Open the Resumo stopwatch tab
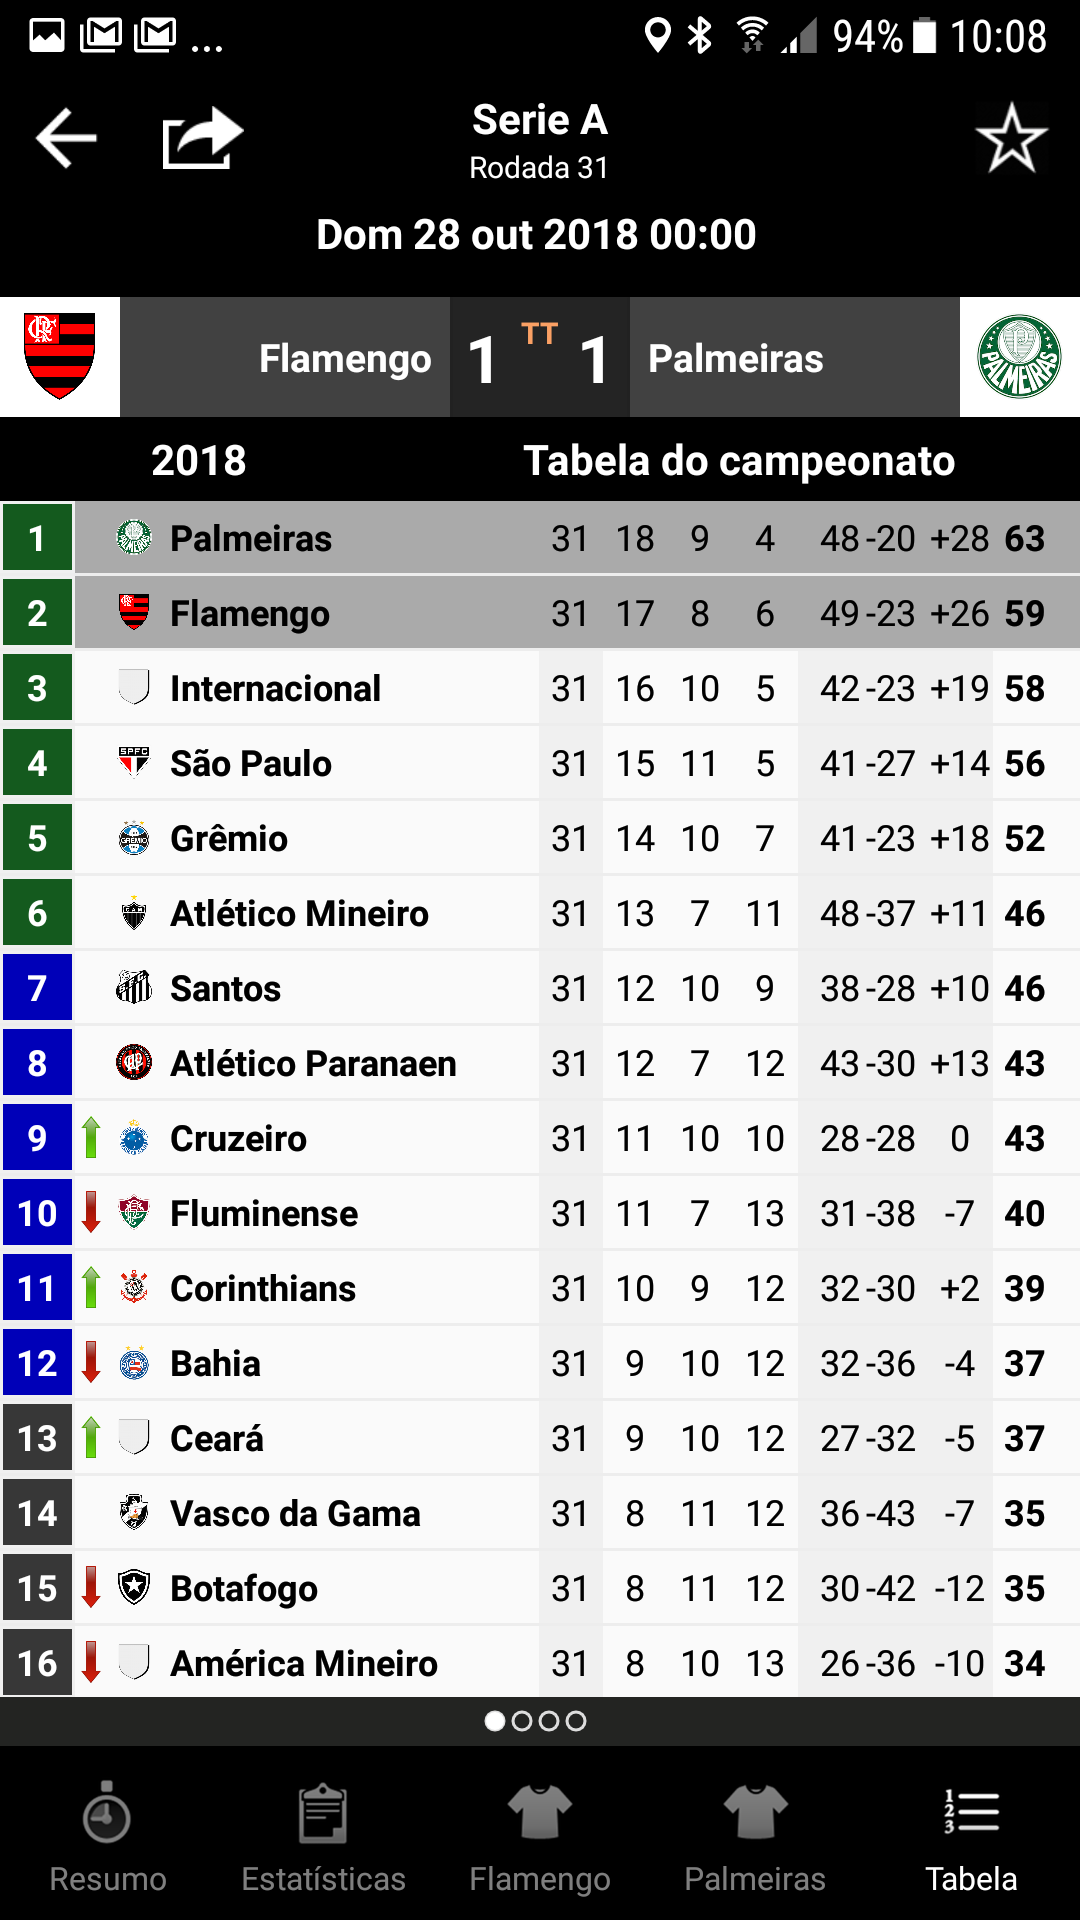The height and width of the screenshot is (1920, 1080). tap(108, 1838)
